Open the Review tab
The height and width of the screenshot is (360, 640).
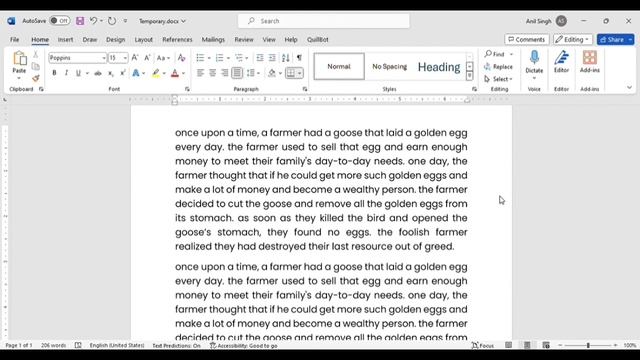[244, 40]
